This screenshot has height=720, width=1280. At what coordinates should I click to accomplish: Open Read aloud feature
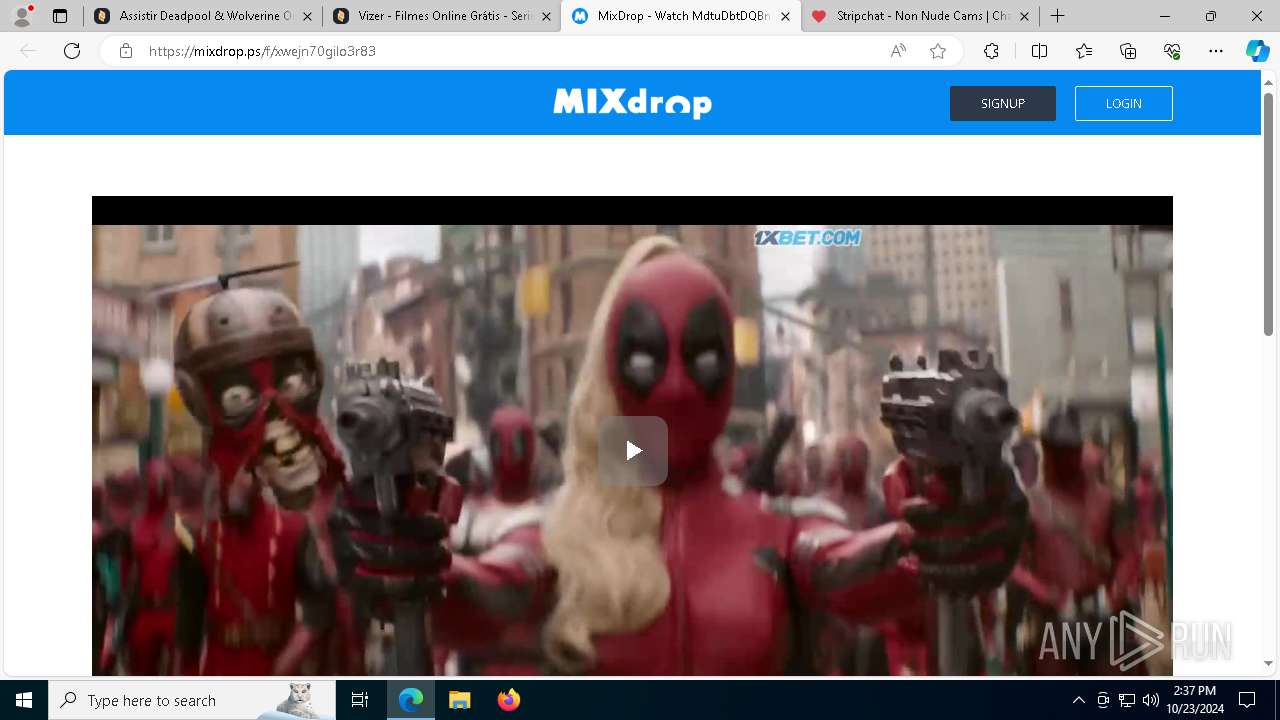pos(898,51)
